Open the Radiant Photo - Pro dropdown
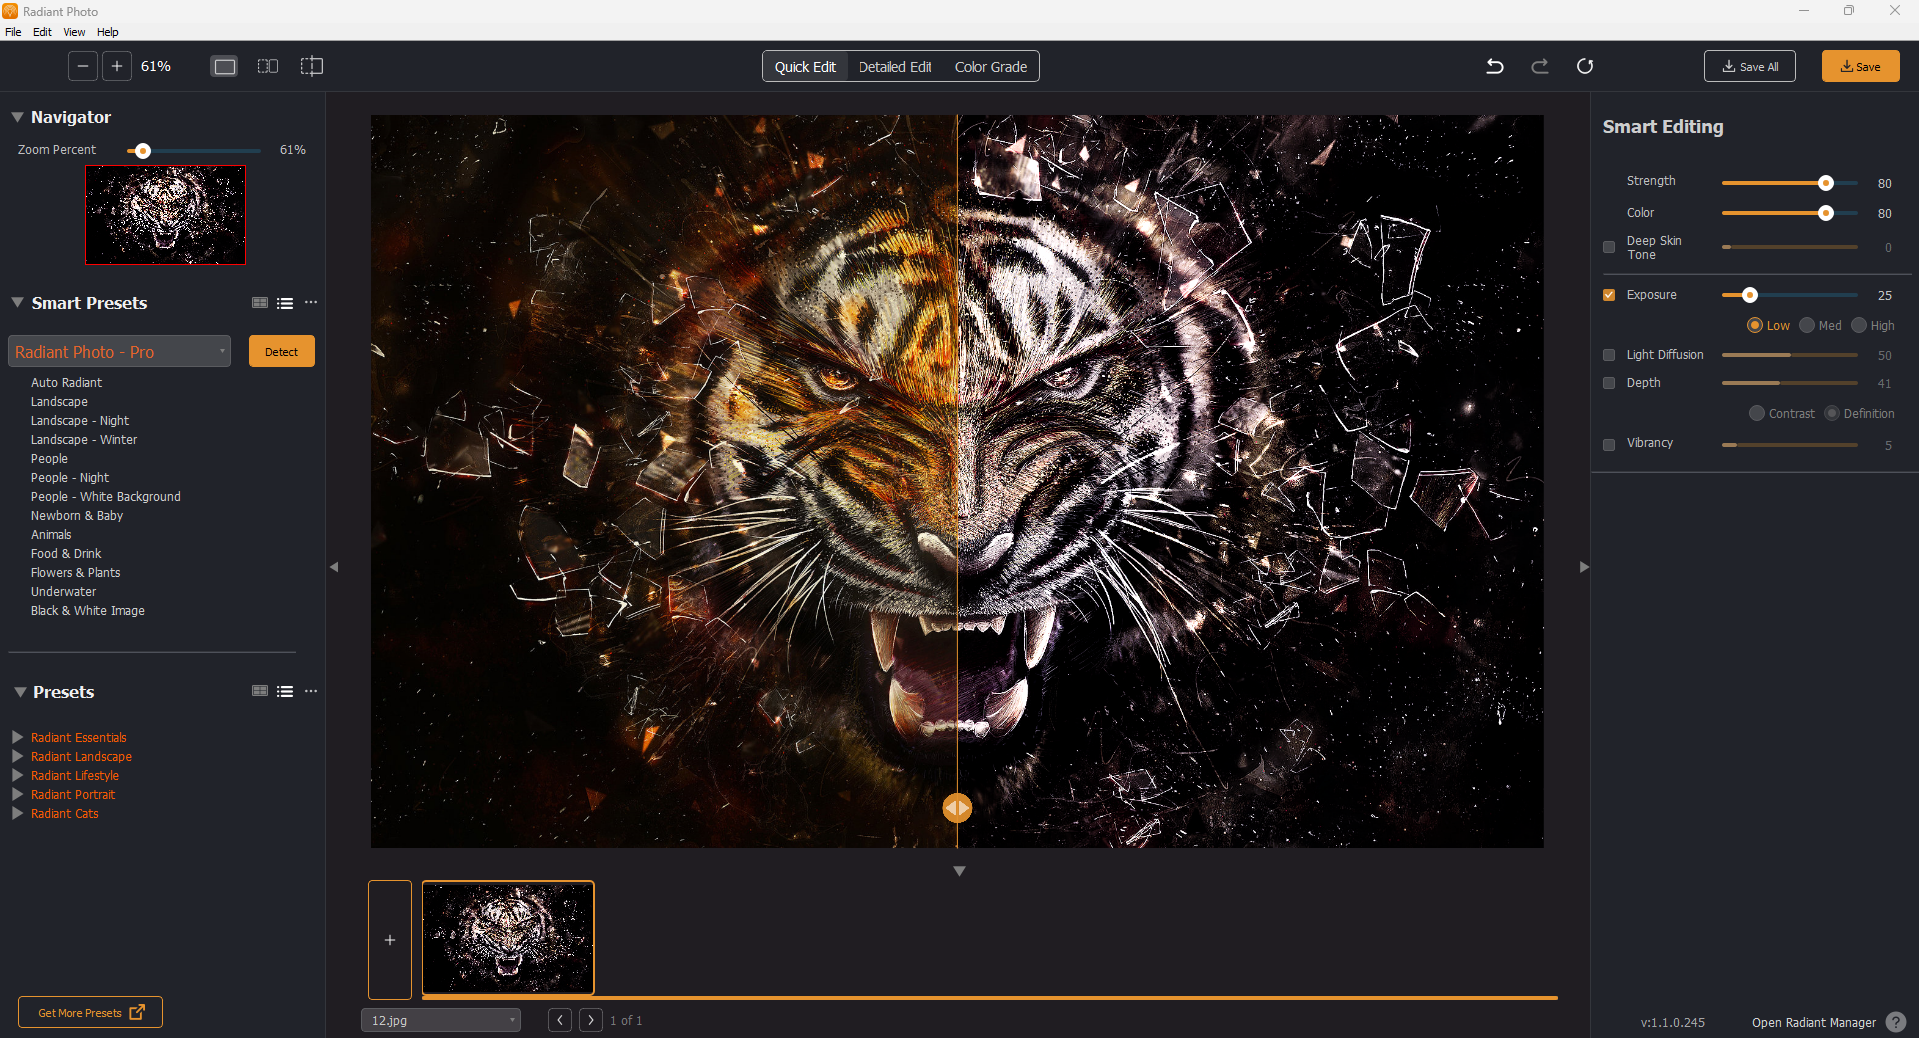Image resolution: width=1919 pixels, height=1038 pixels. coord(120,351)
